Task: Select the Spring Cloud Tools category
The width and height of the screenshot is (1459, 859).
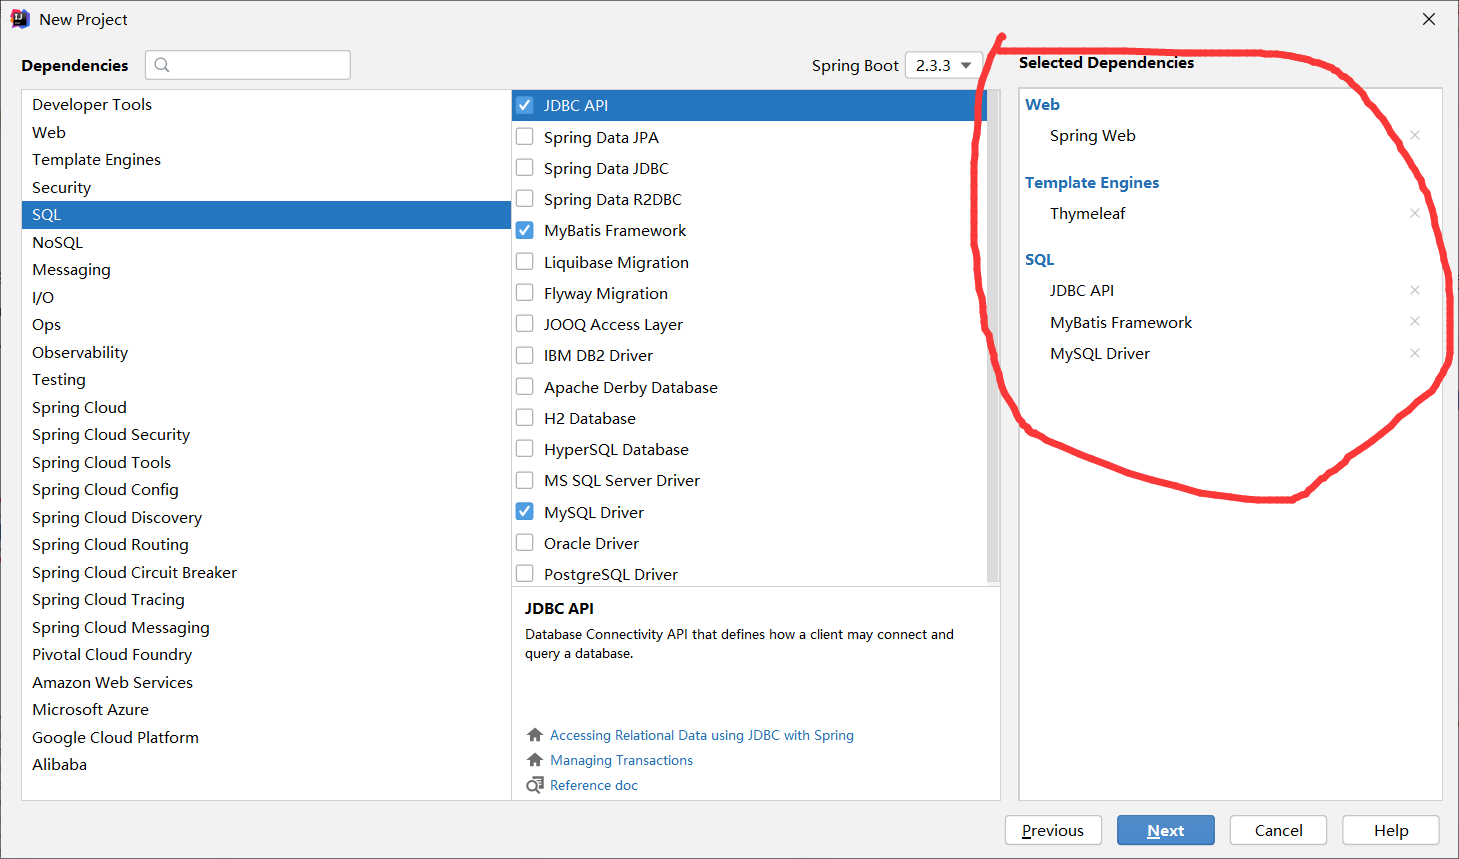Action: point(266,462)
